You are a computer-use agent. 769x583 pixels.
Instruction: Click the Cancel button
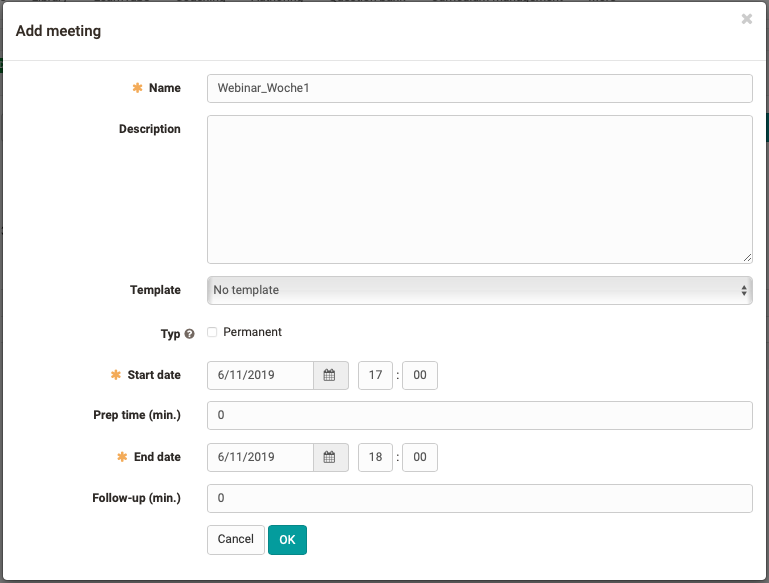click(x=236, y=540)
